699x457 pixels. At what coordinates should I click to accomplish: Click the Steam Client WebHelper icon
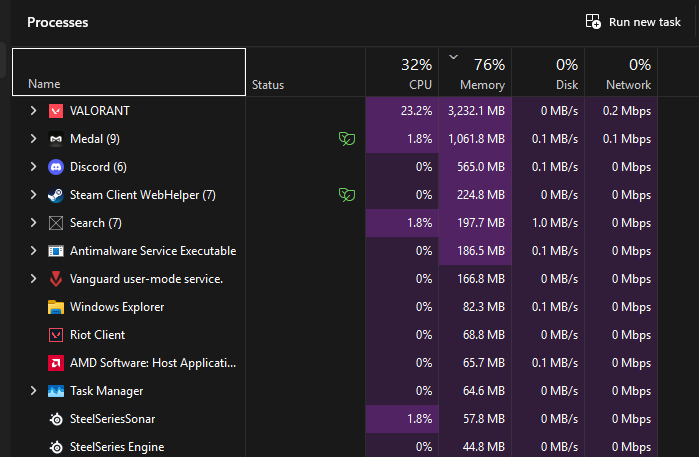click(x=56, y=195)
